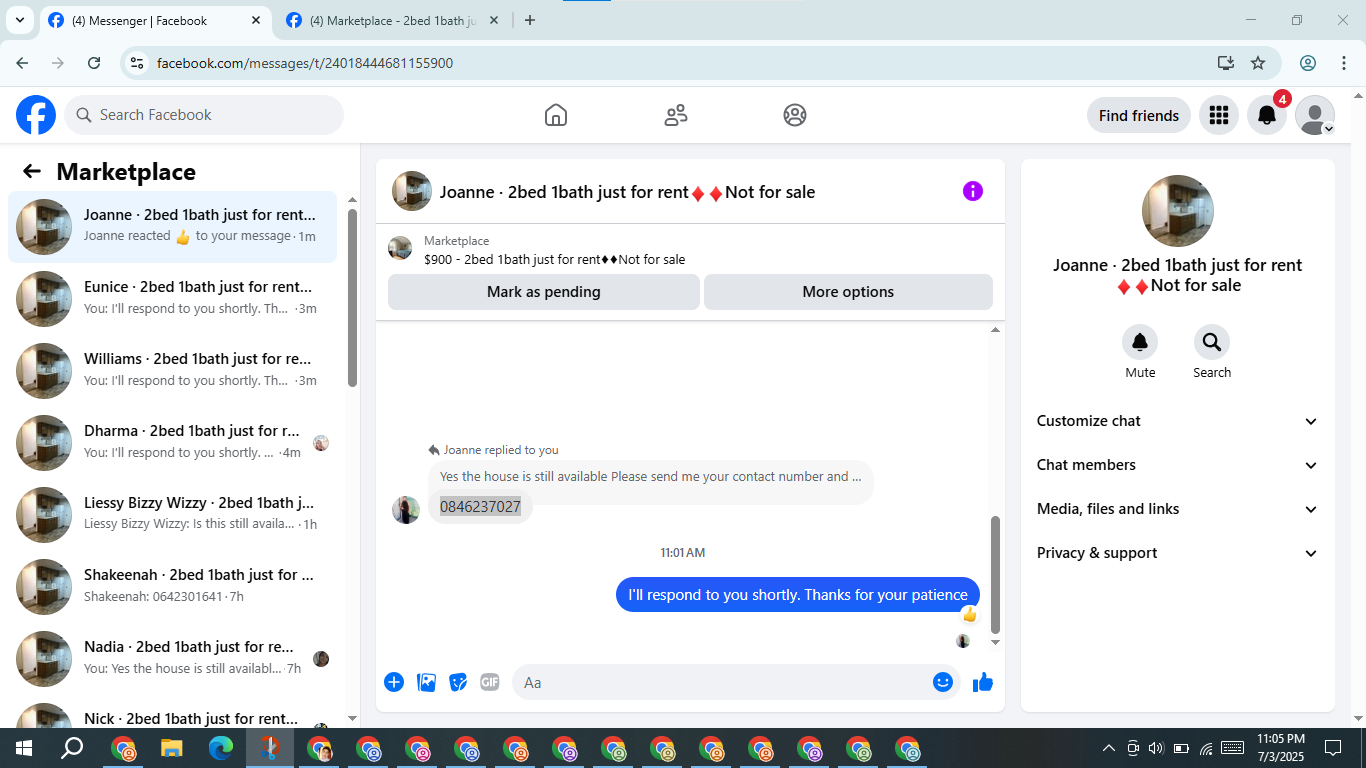Image resolution: width=1366 pixels, height=768 pixels.
Task: Open the GIF picker icon
Action: [490, 682]
